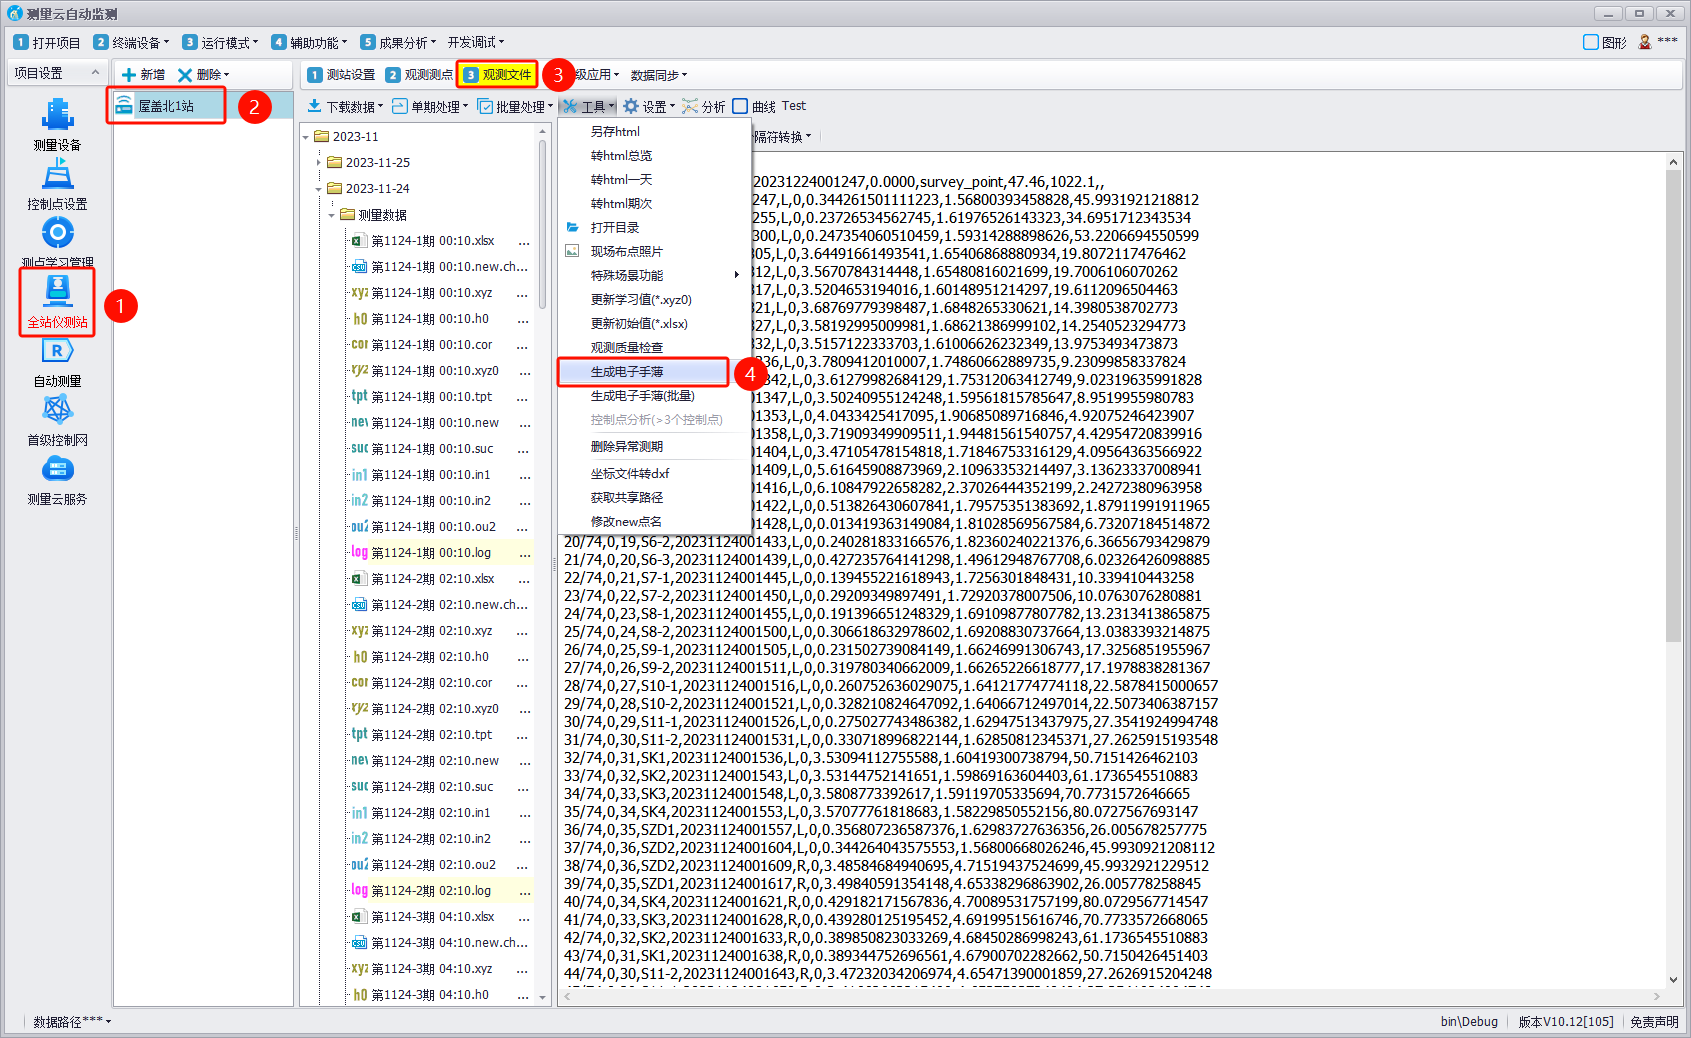This screenshot has height=1038, width=1691.
Task: Select file 第1124-1期 00:10.xlsx
Action: 432,241
